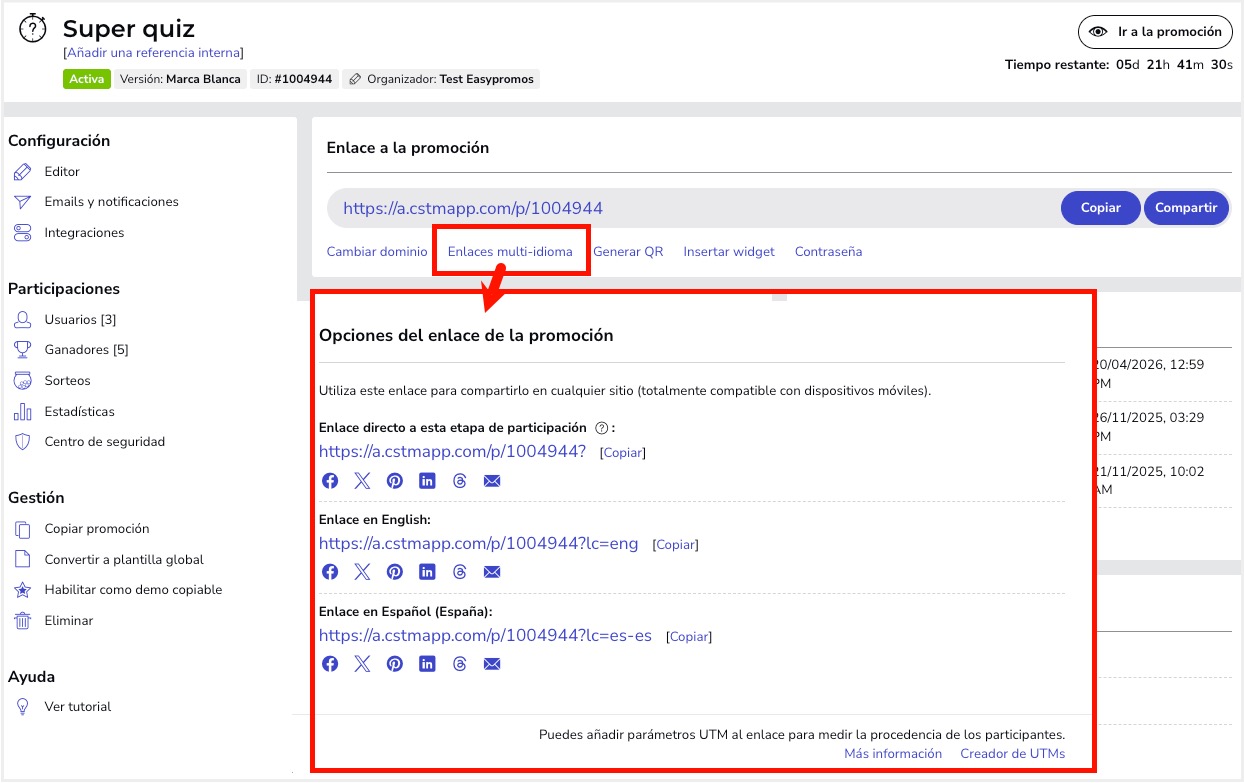Click the Copiar button for the promotion link

tap(1100, 208)
